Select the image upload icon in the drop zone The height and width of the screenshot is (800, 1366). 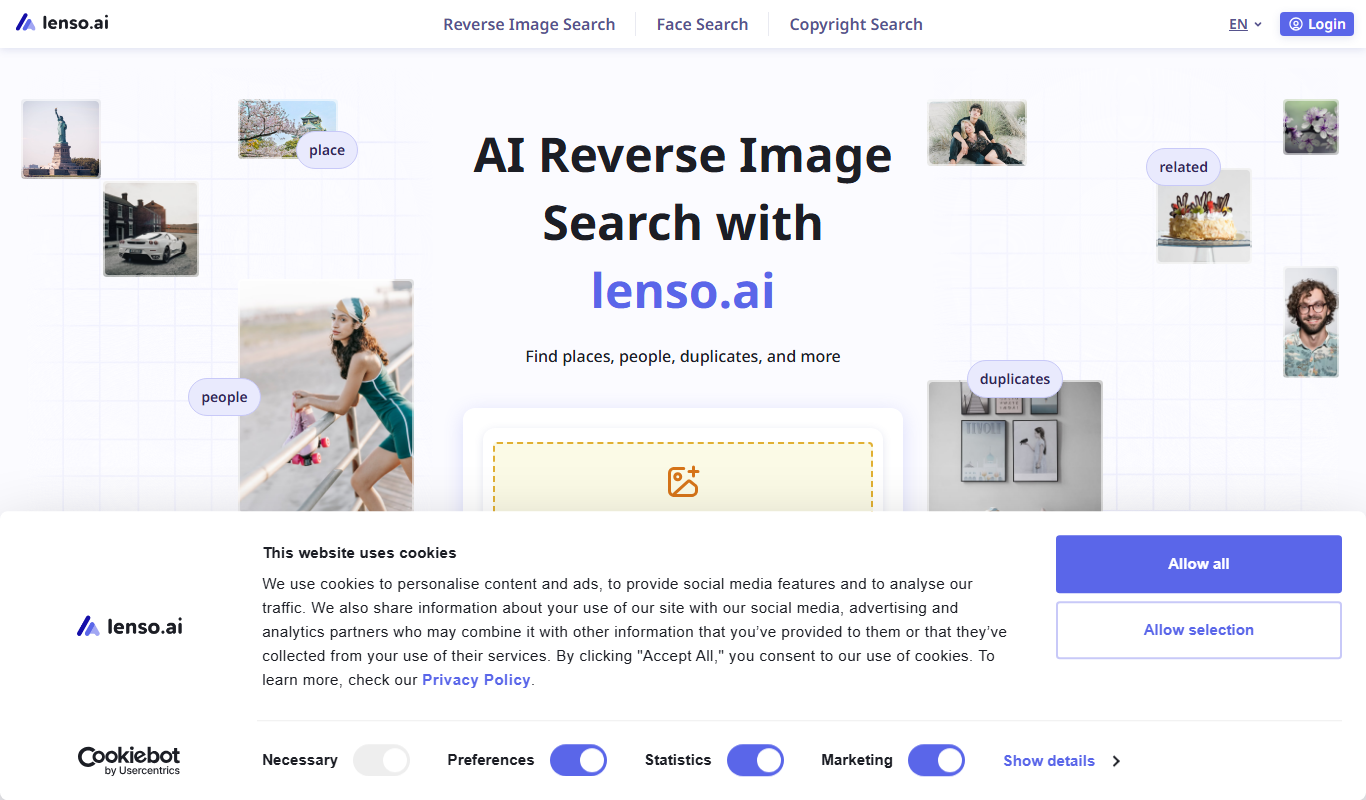point(683,481)
